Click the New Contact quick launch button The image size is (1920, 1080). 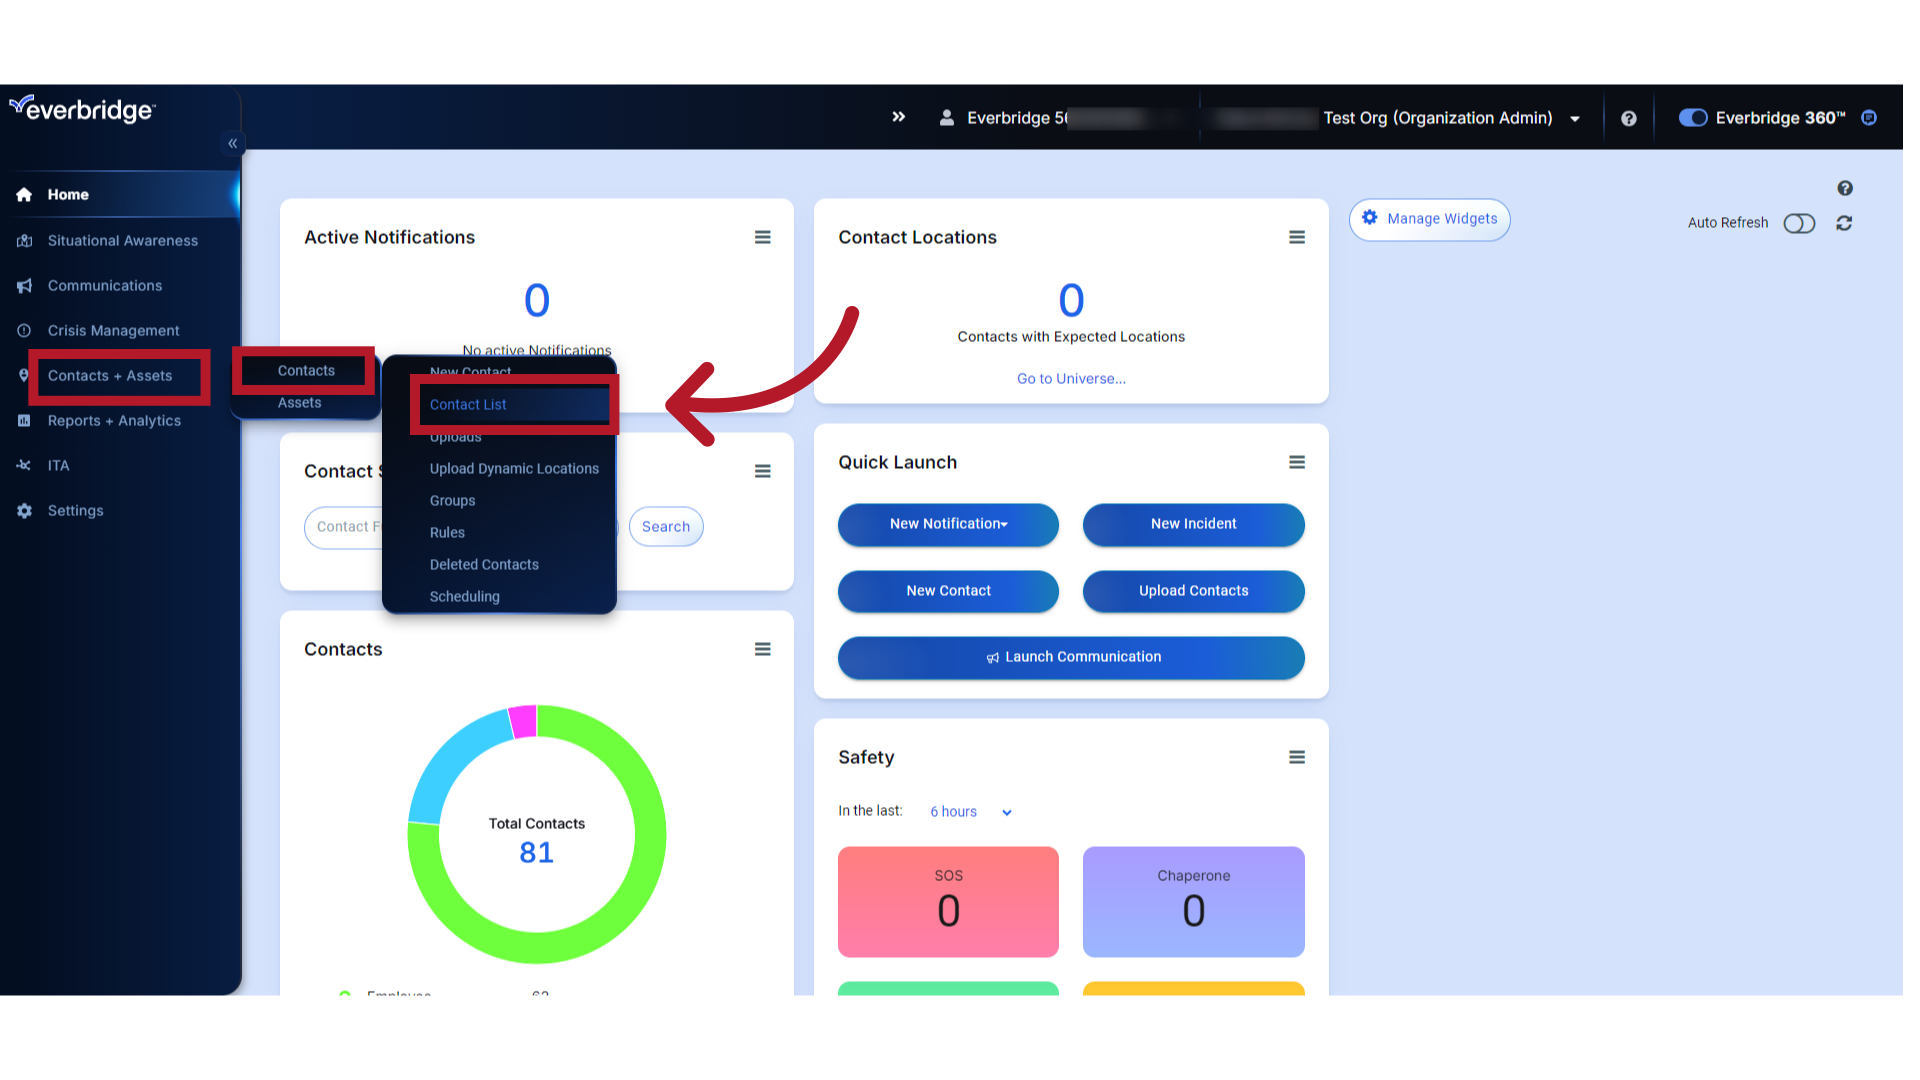(948, 591)
